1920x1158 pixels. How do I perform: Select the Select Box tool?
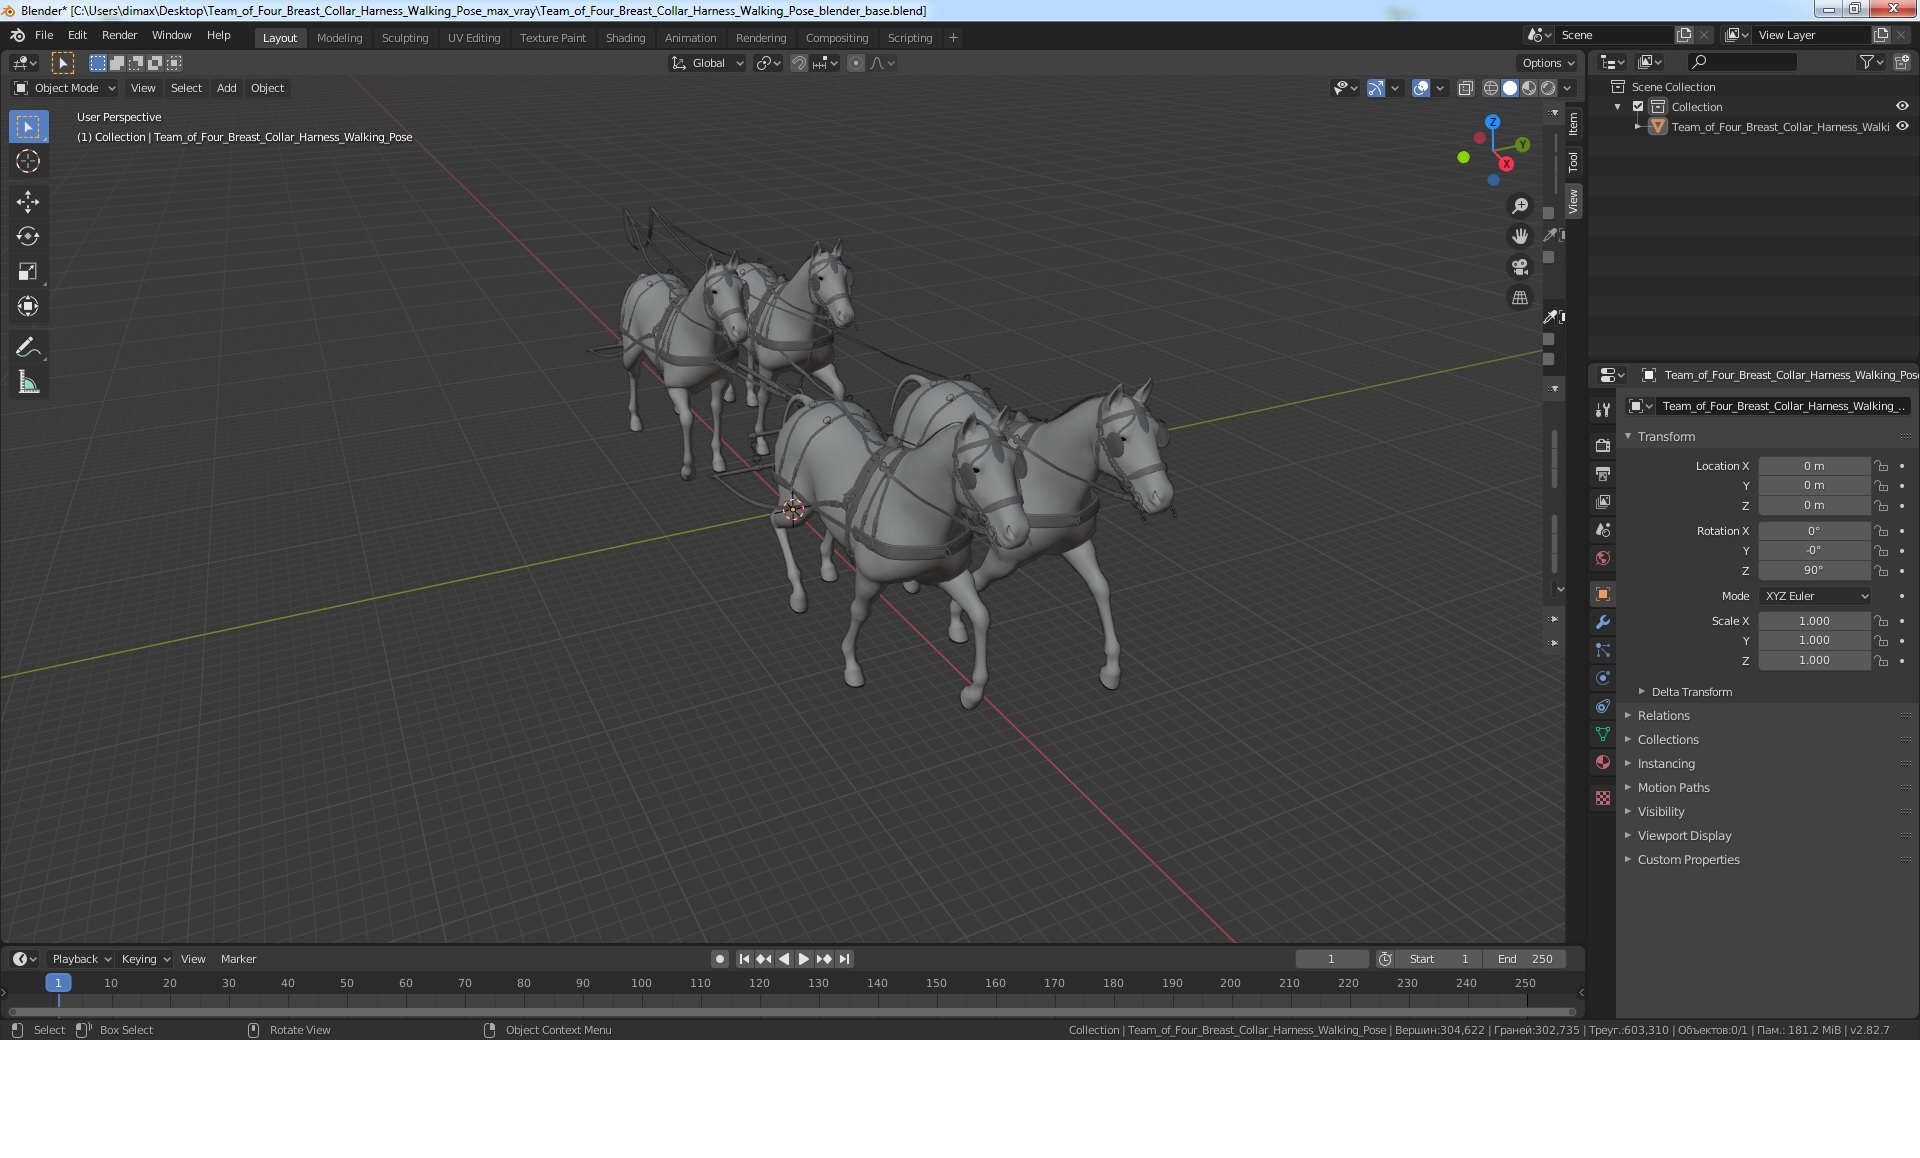pyautogui.click(x=28, y=127)
